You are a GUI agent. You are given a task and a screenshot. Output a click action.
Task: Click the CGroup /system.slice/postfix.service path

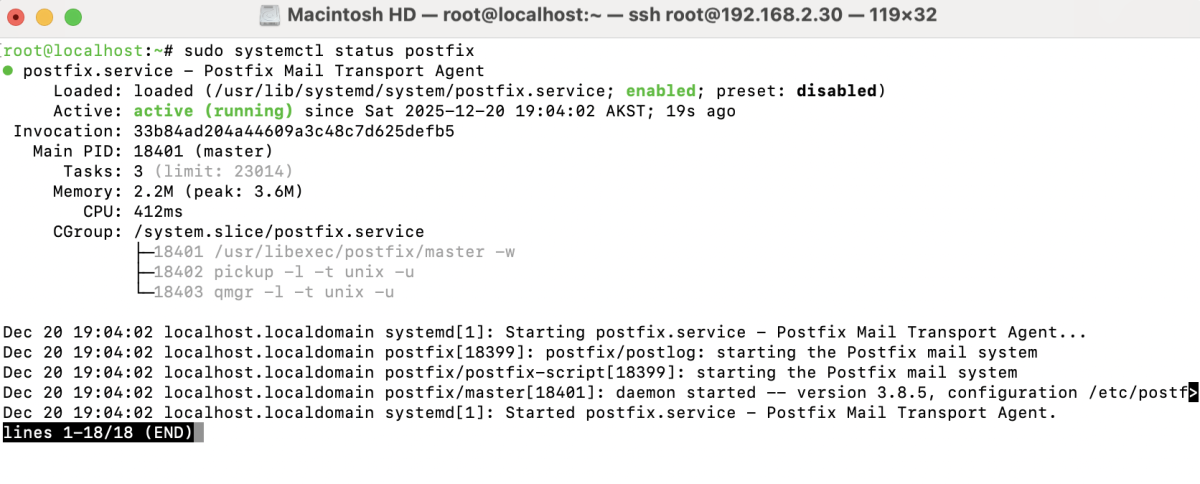(x=278, y=232)
